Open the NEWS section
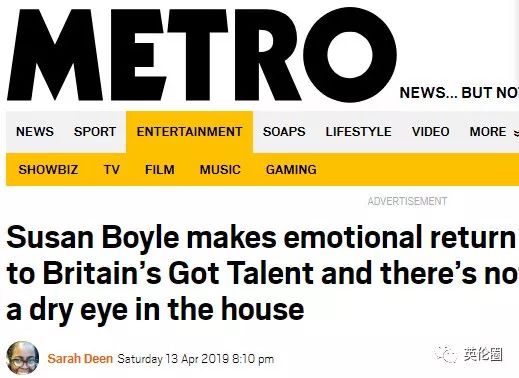The width and height of the screenshot is (519, 378). [x=35, y=132]
